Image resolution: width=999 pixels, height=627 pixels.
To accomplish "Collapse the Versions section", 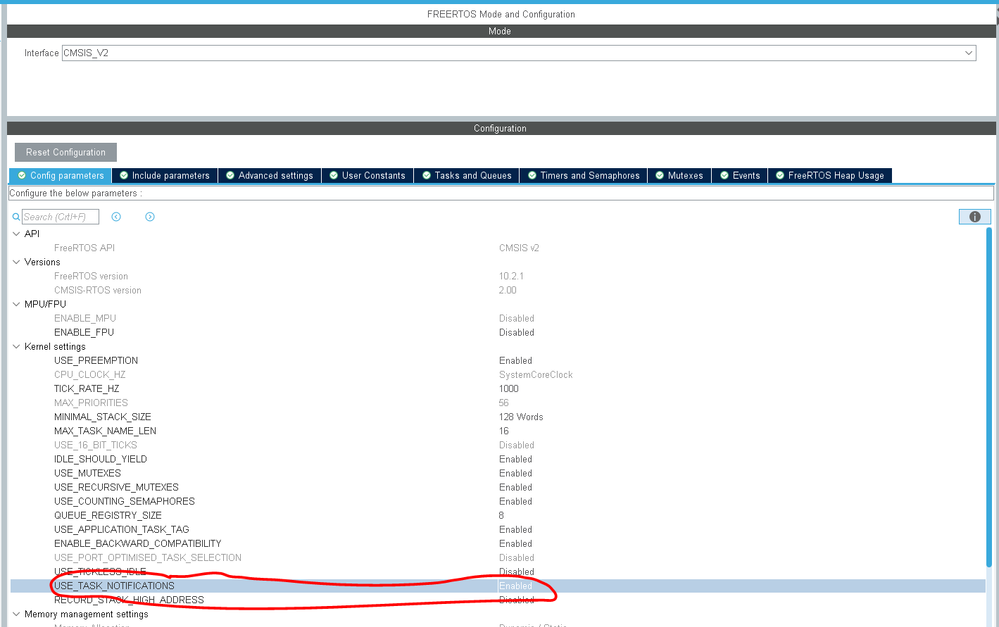I will tap(17, 262).
